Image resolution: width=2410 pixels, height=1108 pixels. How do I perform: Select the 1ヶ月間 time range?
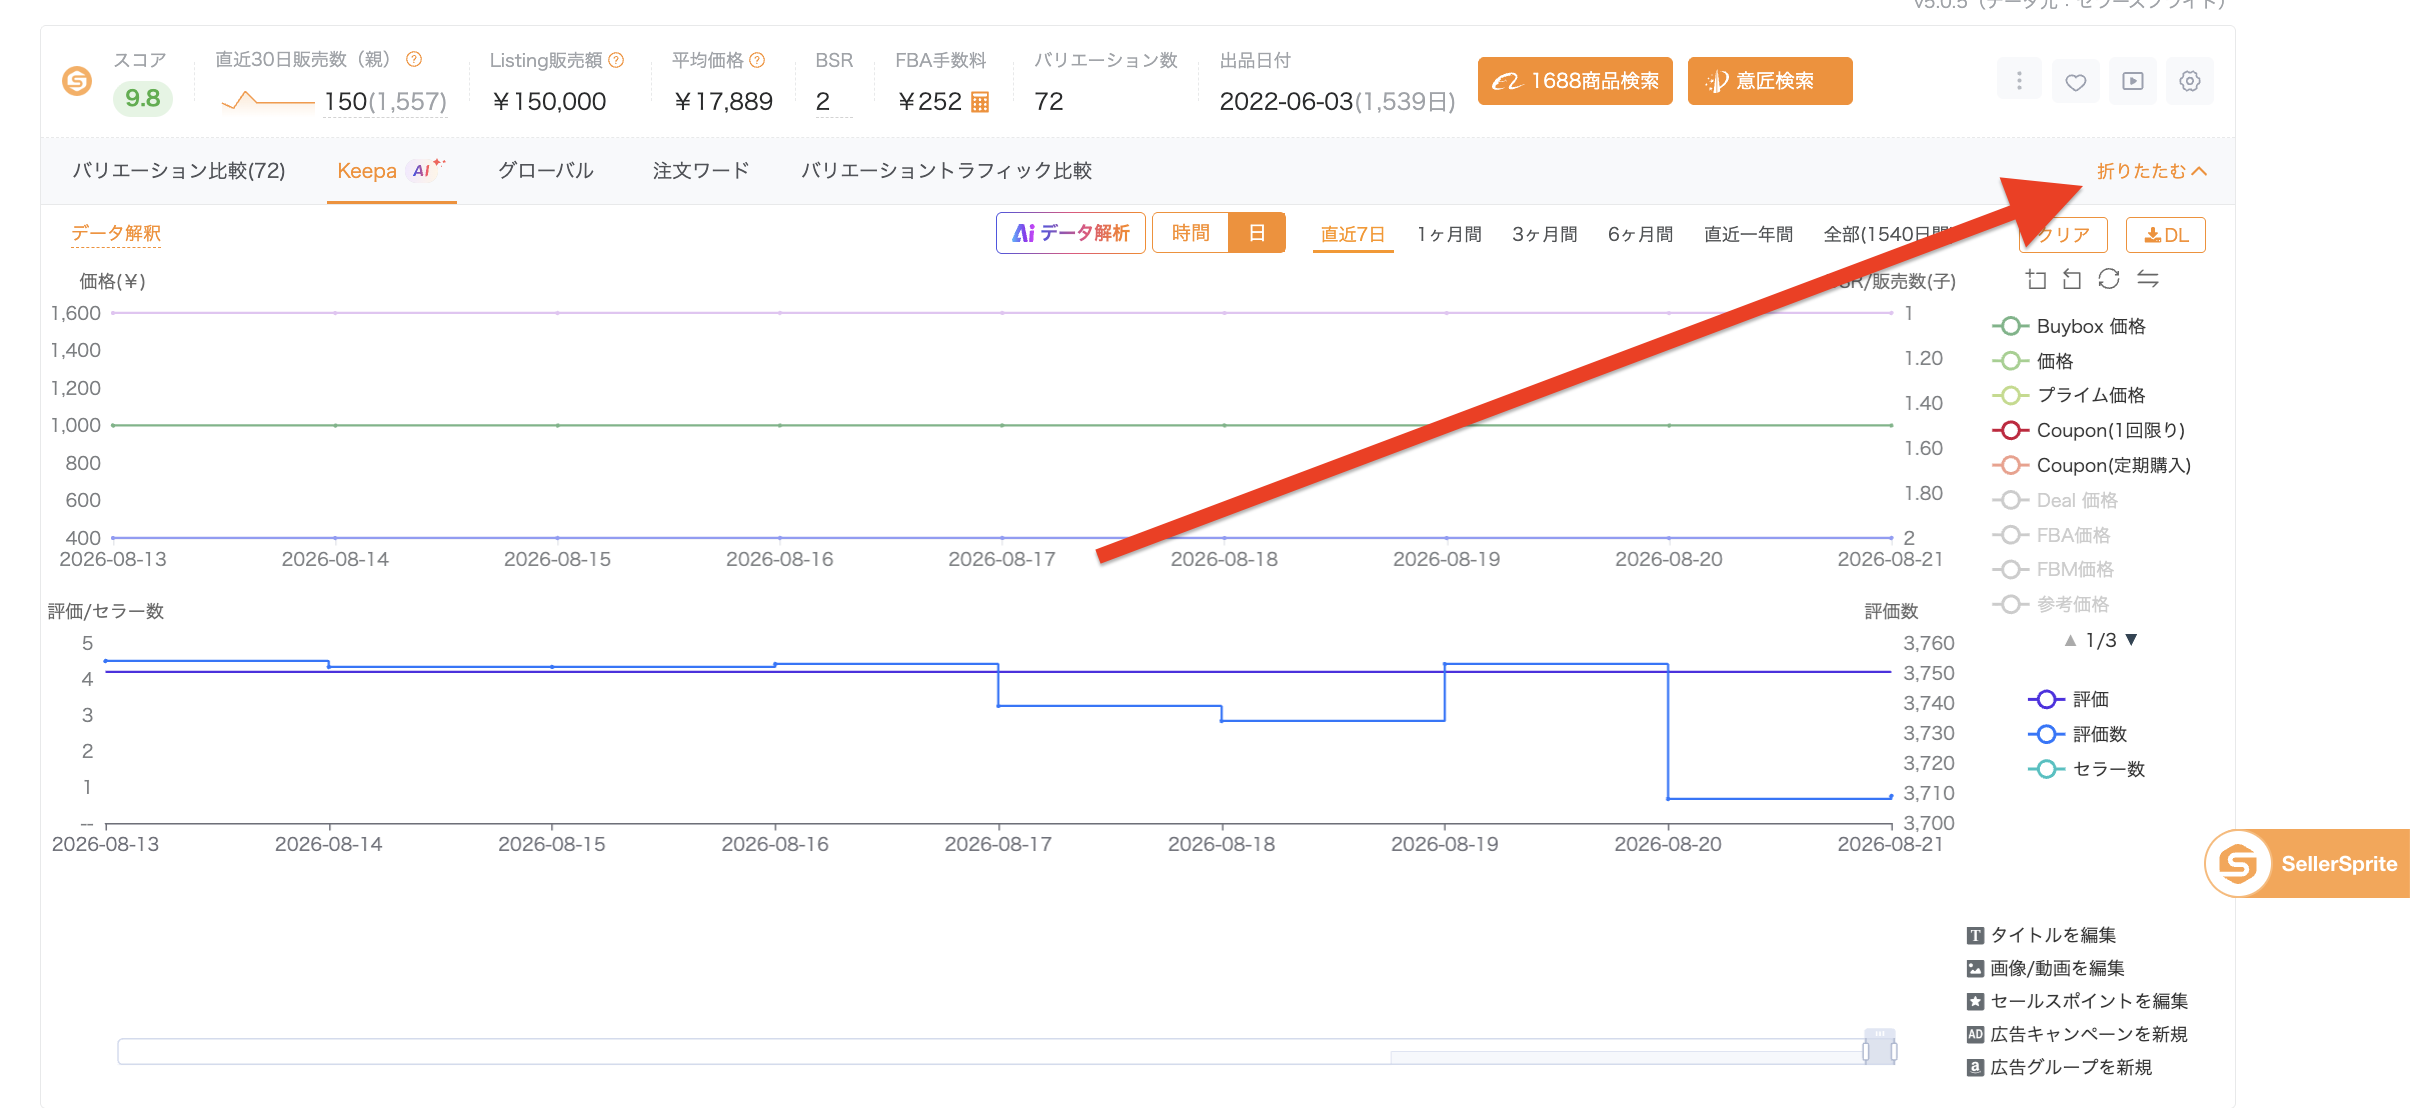[1449, 234]
